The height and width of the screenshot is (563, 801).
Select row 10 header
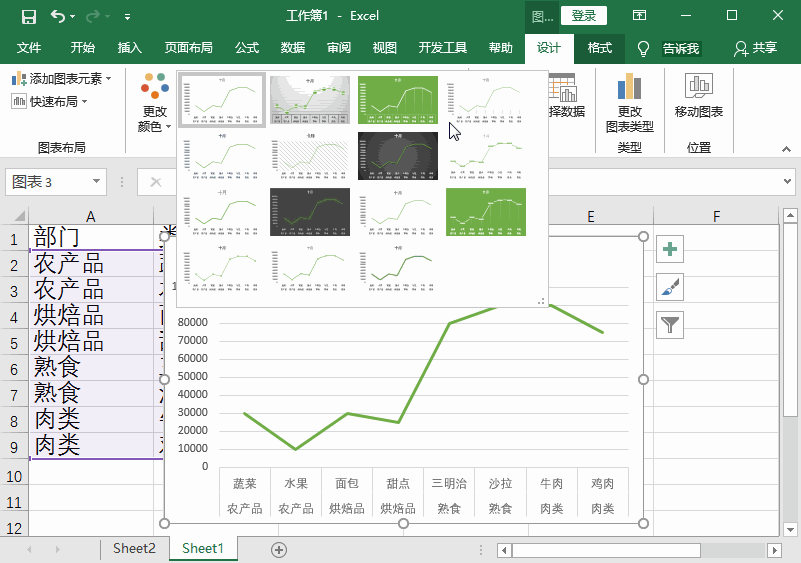coord(14,477)
